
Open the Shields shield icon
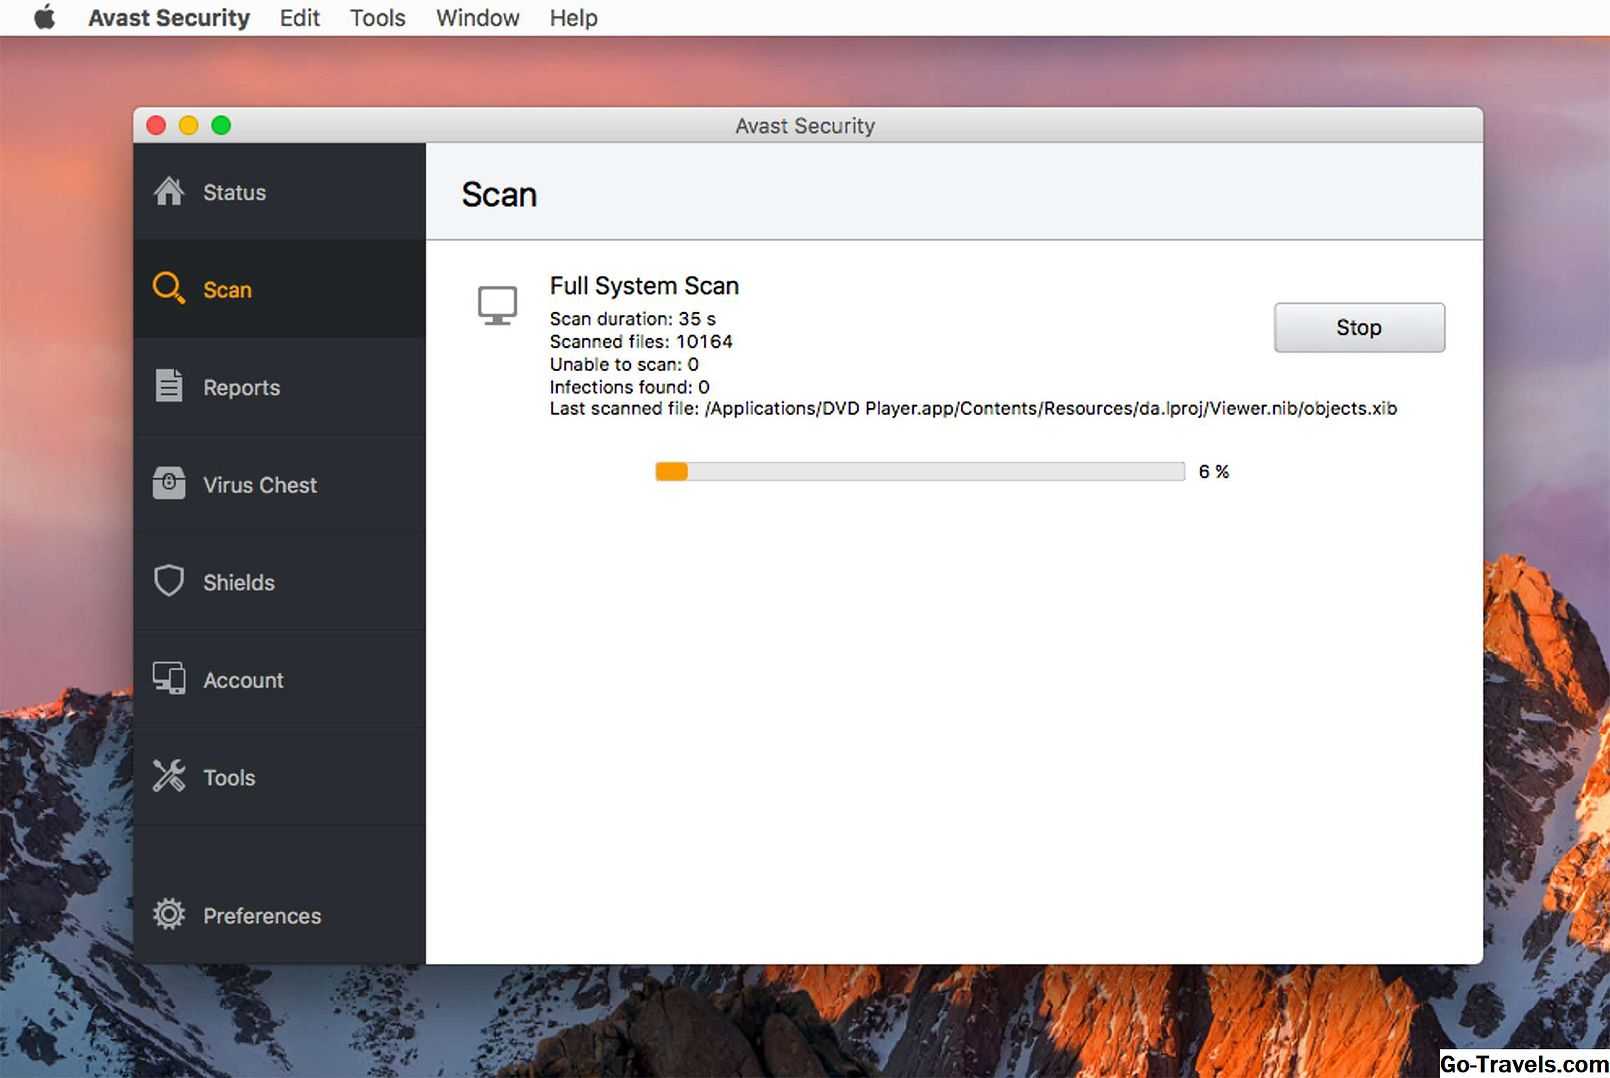click(x=169, y=581)
